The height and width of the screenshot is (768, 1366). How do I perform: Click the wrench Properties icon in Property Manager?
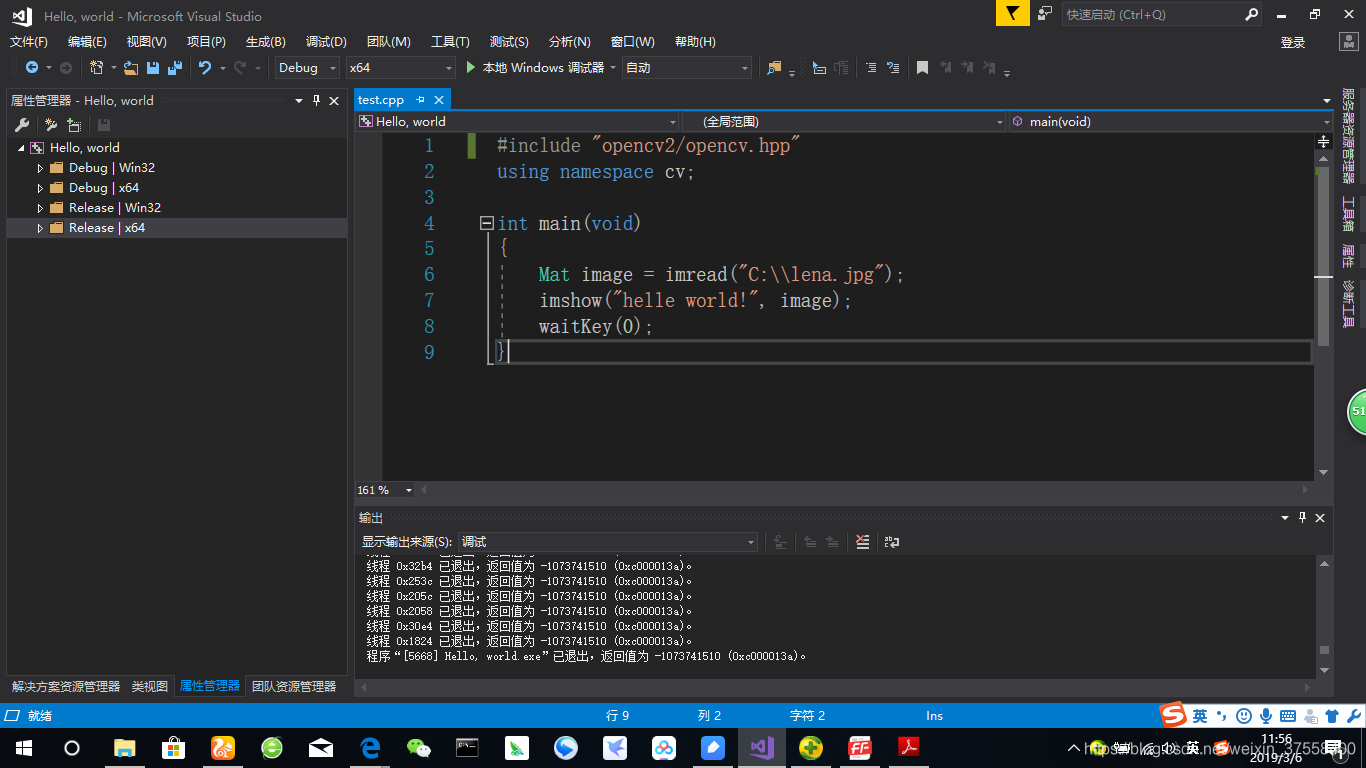pyautogui.click(x=22, y=125)
